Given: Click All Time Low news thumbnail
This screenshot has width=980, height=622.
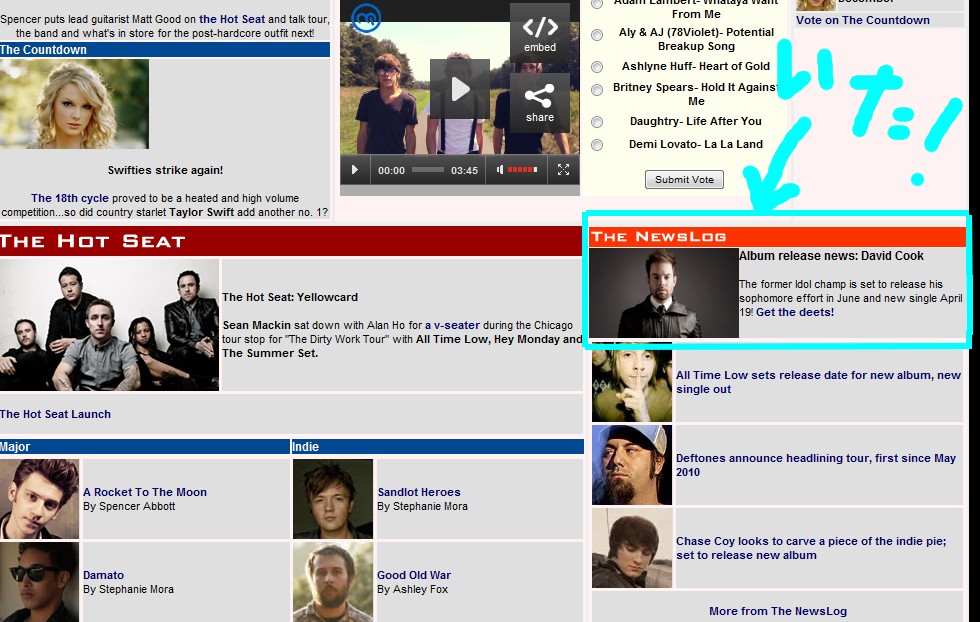Looking at the screenshot, I should [x=632, y=382].
